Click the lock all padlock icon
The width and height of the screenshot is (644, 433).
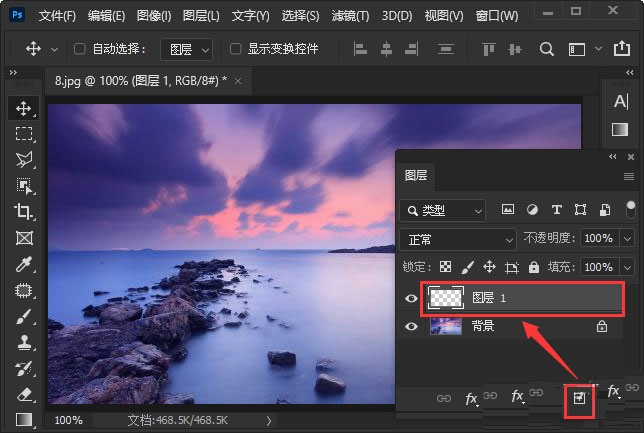pyautogui.click(x=534, y=267)
